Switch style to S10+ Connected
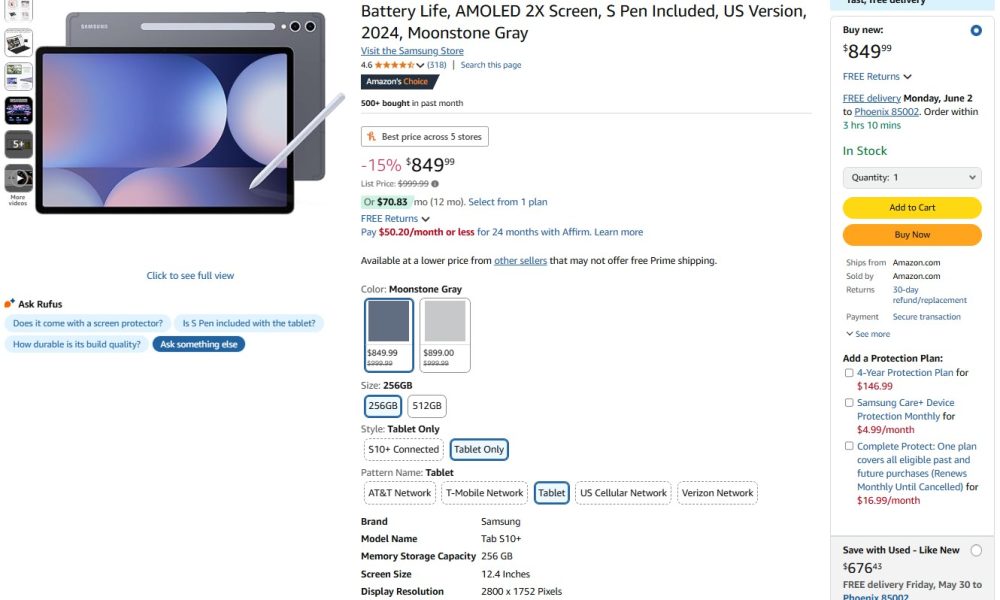Screen dimensions: 1000x600 pos(402,449)
